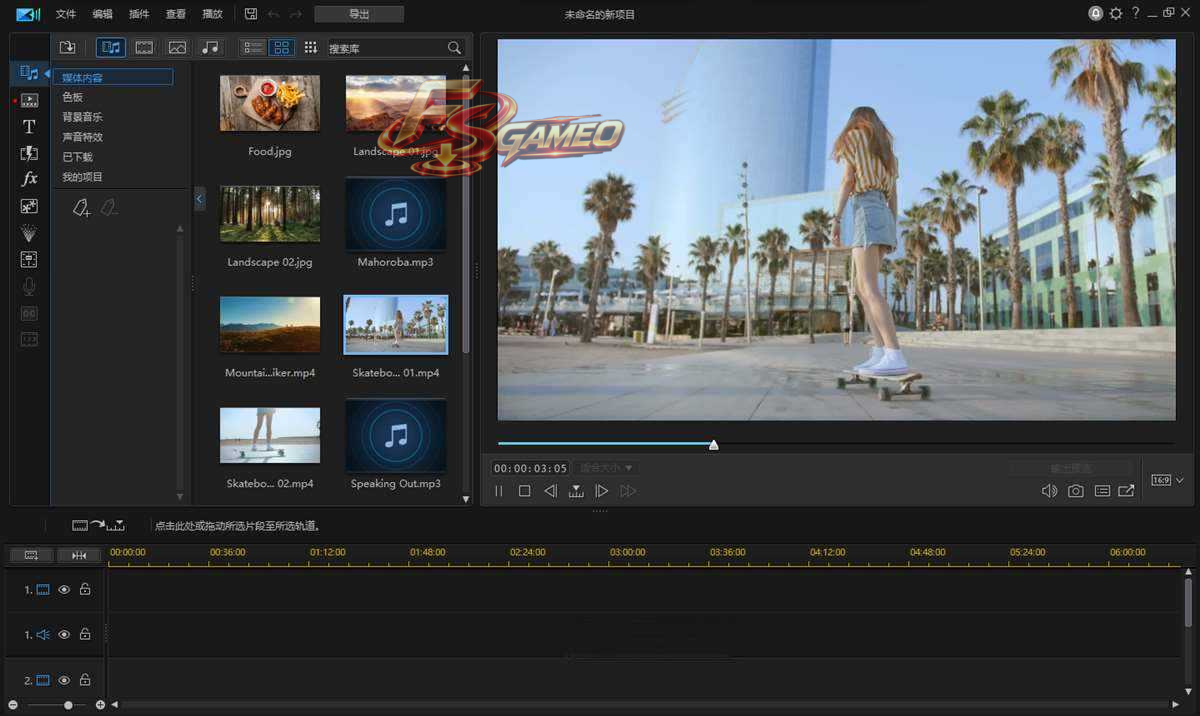Click the timeline zoom slider knob
This screenshot has height=716, width=1200.
(x=68, y=705)
